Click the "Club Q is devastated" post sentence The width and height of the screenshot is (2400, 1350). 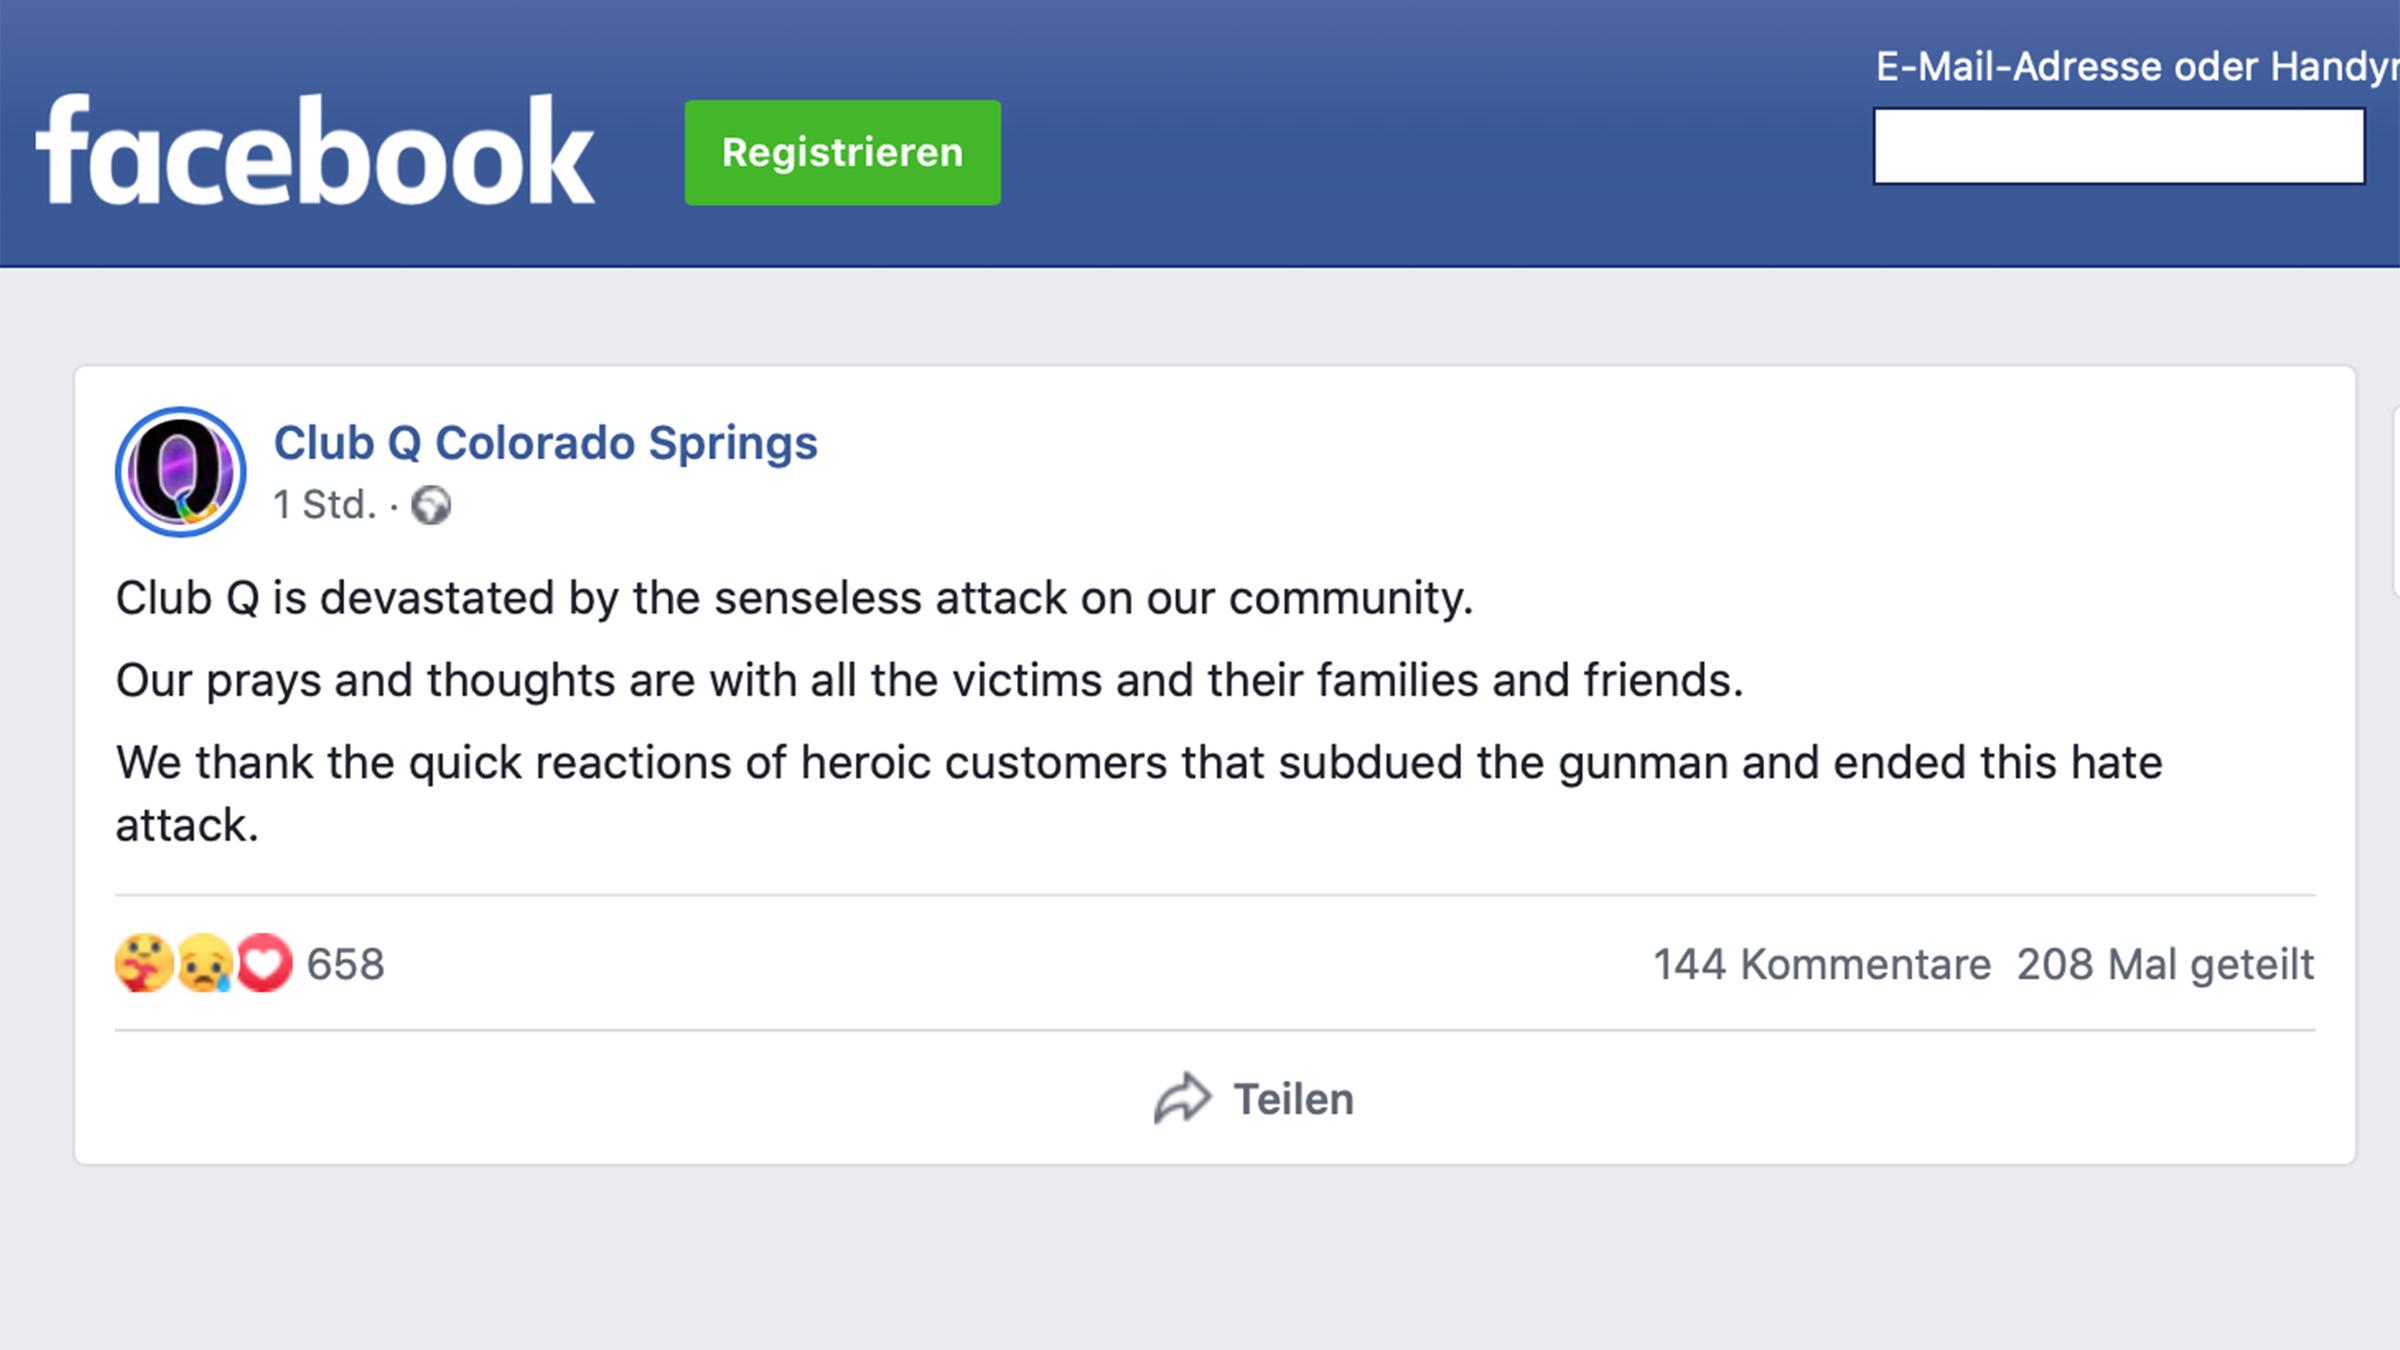[x=794, y=598]
